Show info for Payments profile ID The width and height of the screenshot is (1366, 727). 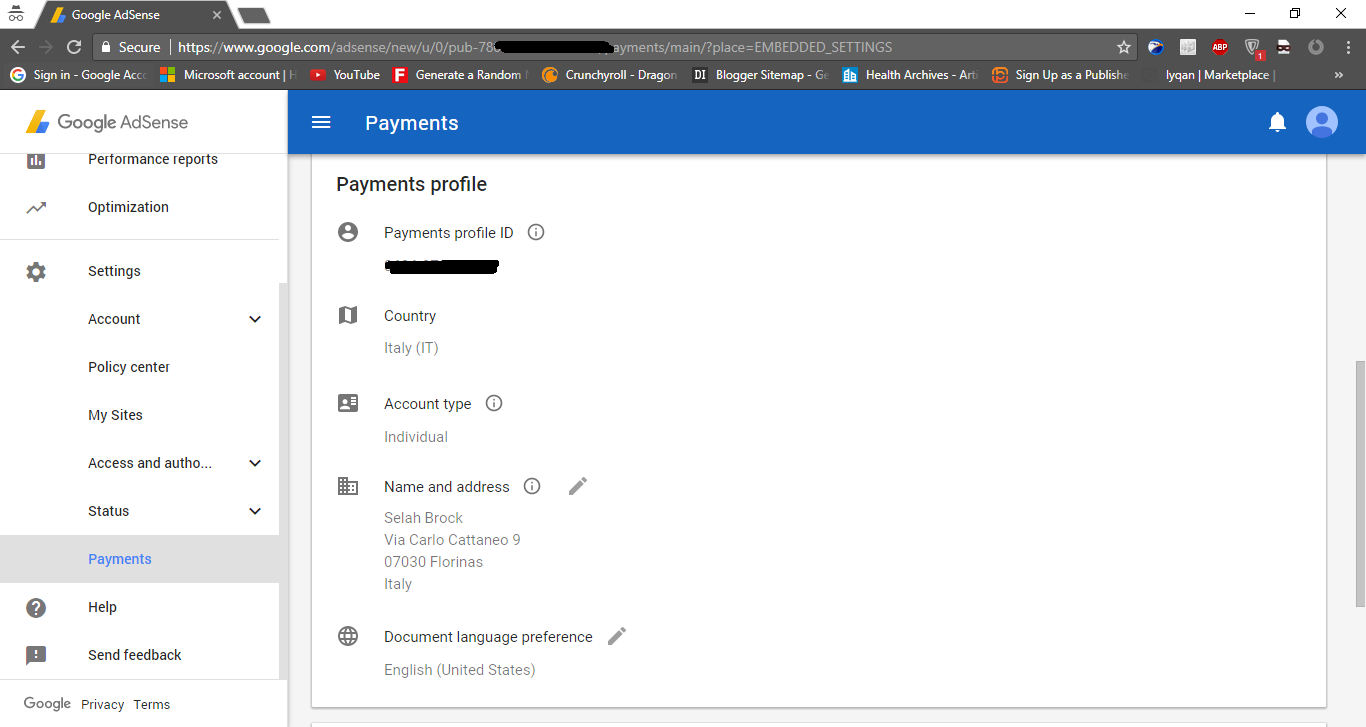point(536,232)
